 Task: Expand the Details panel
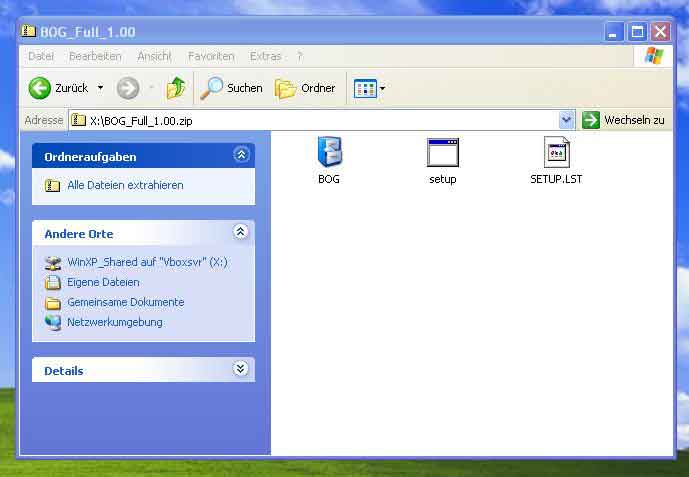coord(240,369)
